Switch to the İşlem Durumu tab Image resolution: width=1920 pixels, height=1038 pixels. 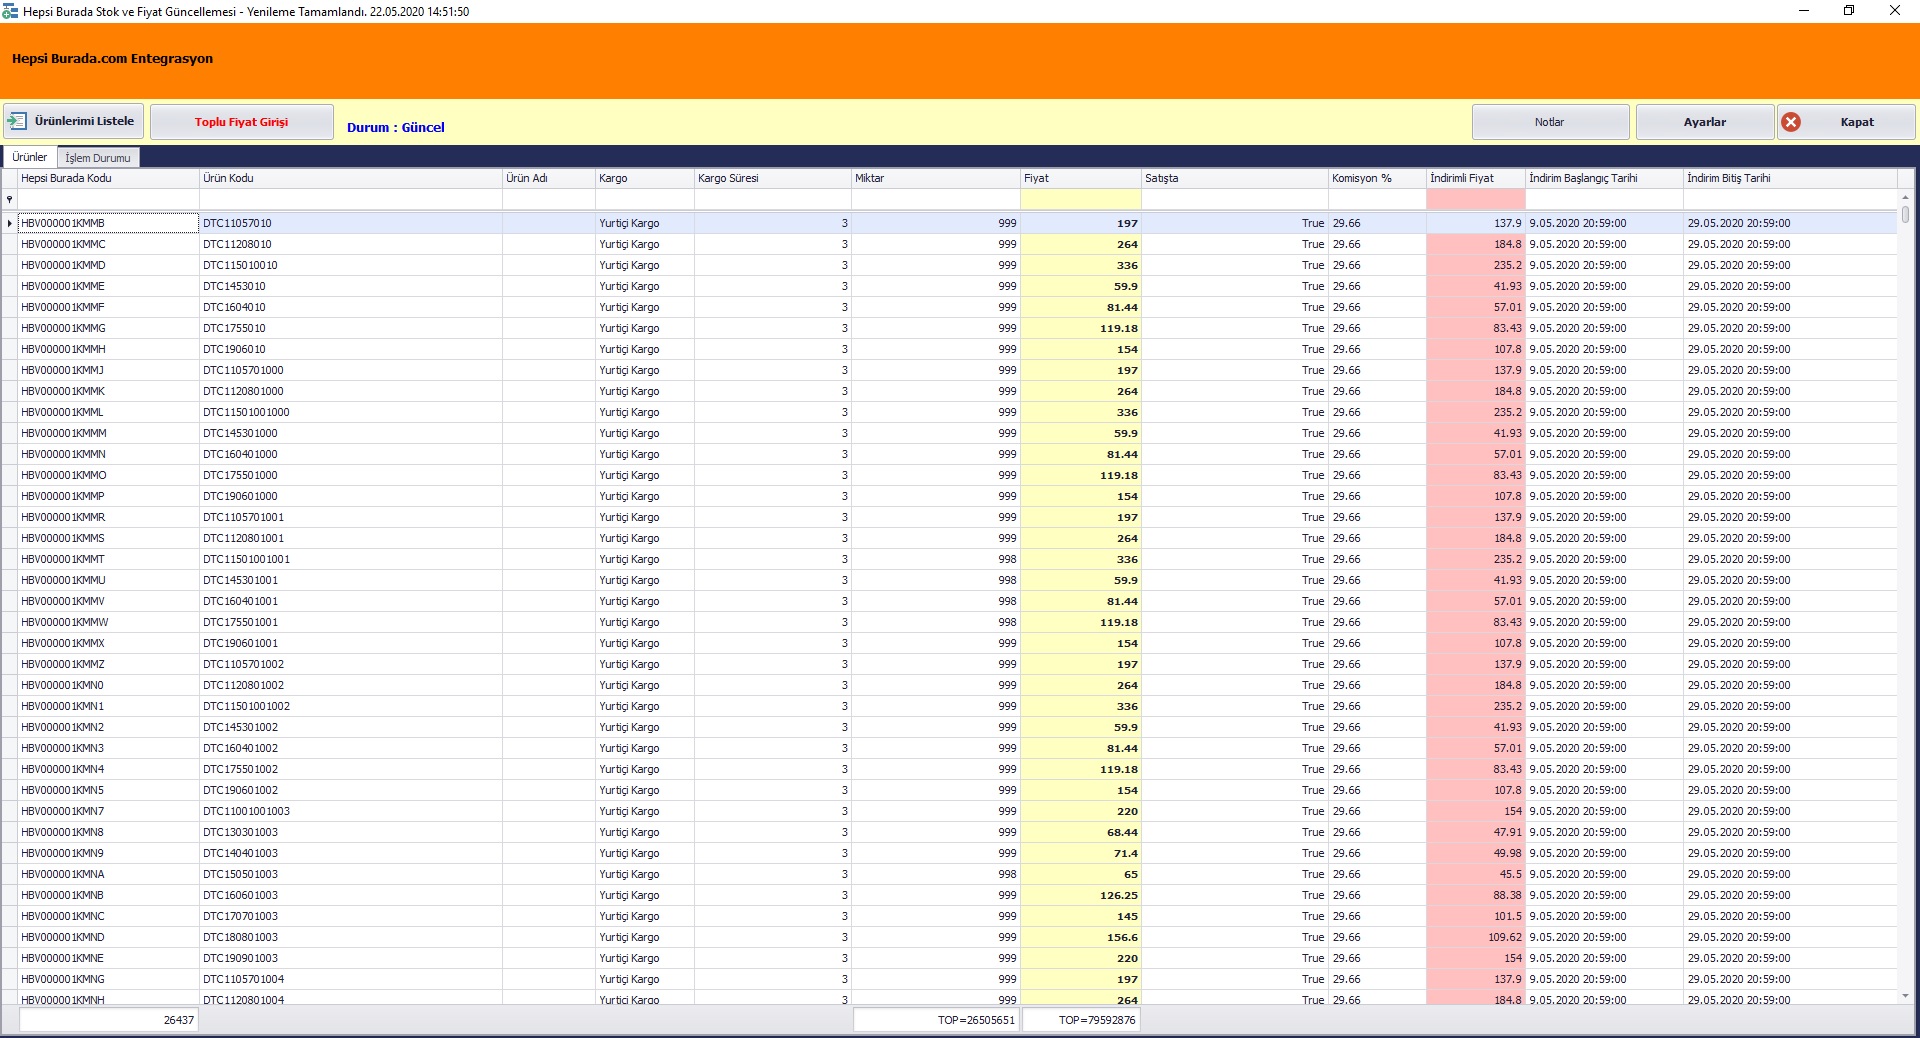98,158
